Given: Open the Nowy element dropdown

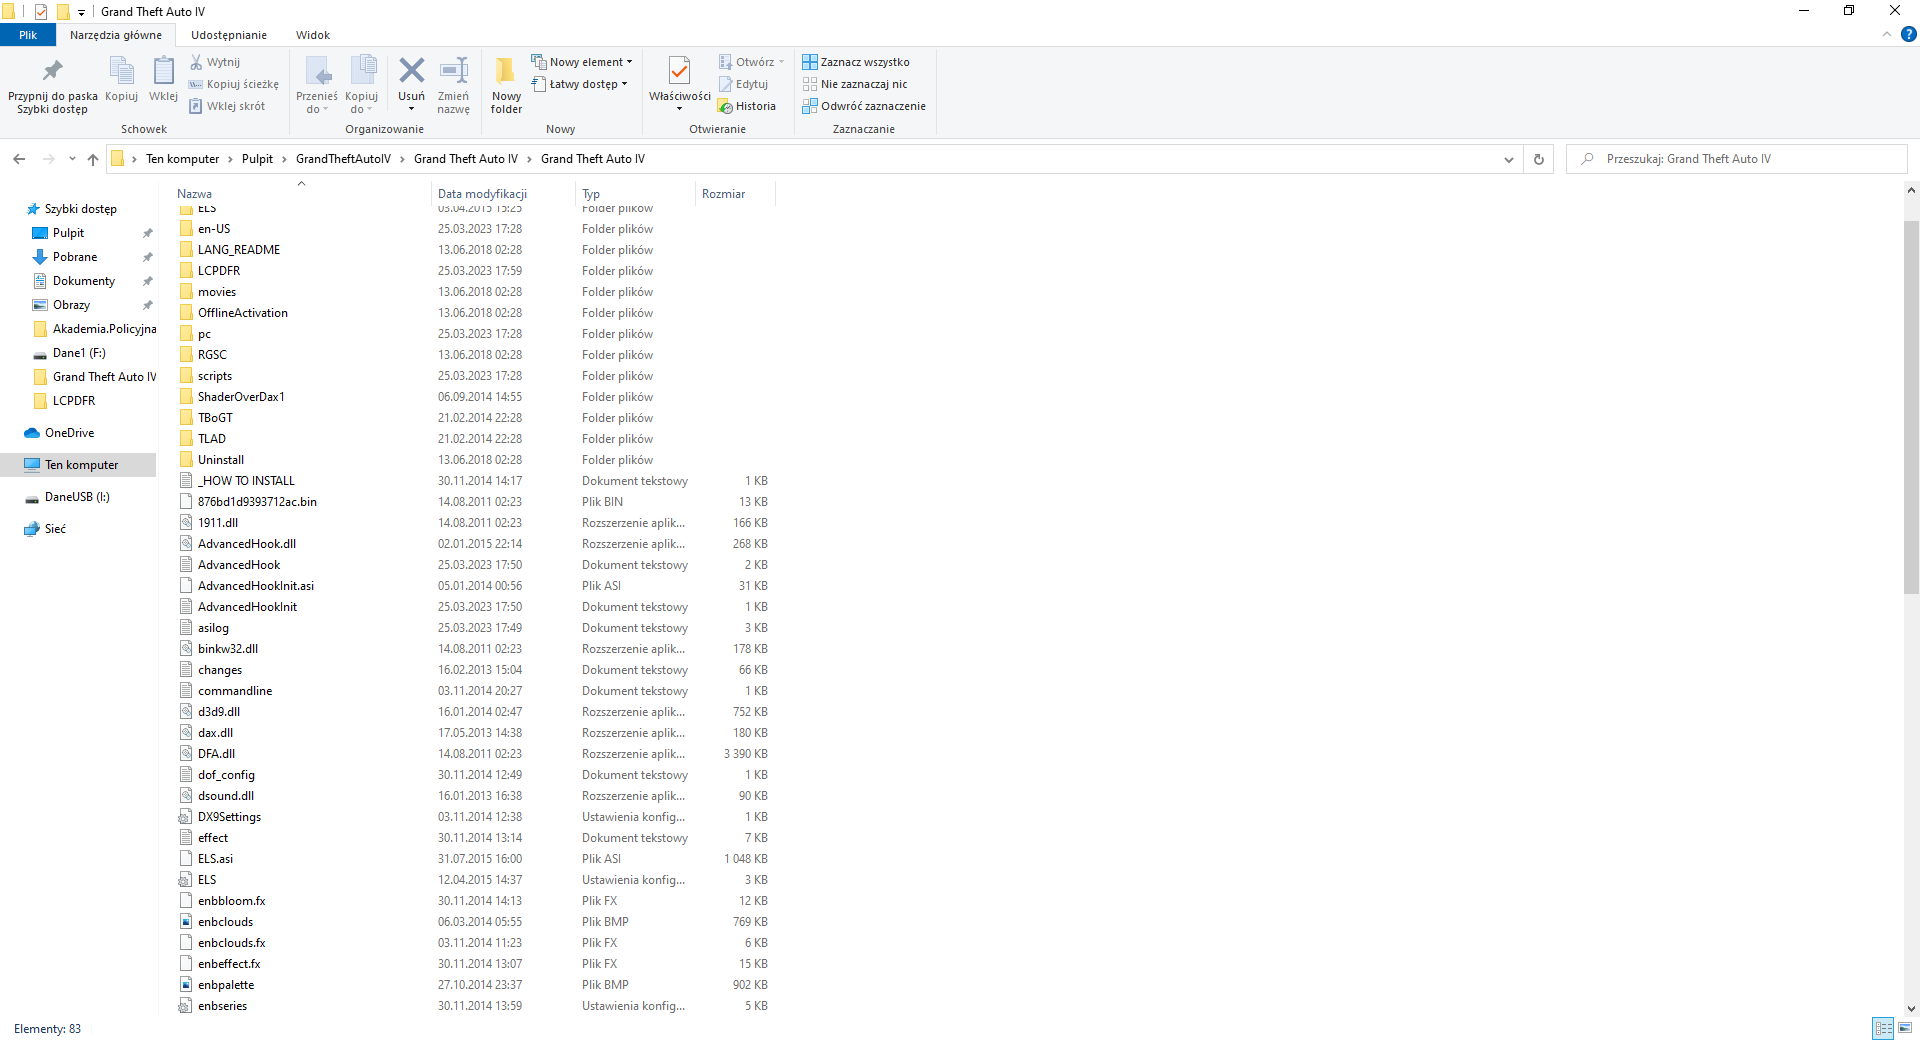Looking at the screenshot, I should pos(583,62).
